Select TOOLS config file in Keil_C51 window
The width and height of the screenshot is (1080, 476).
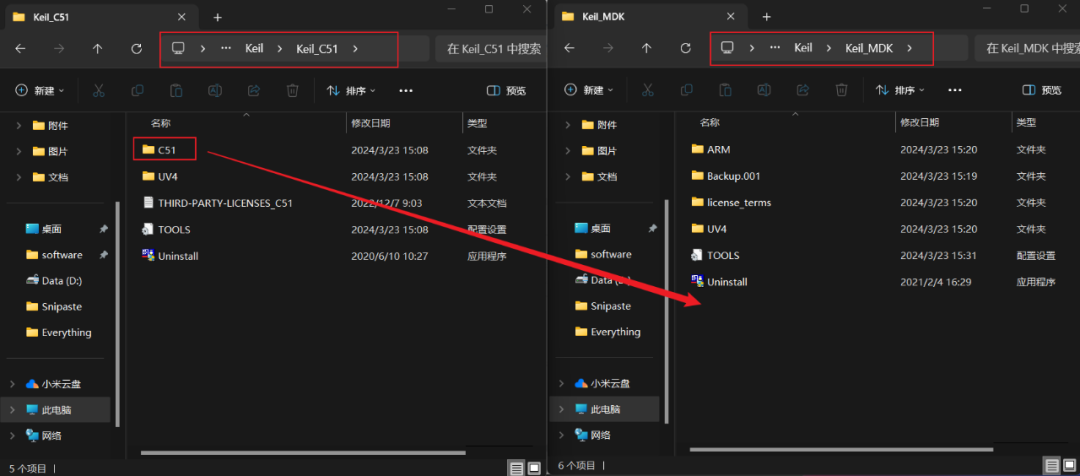(166, 229)
